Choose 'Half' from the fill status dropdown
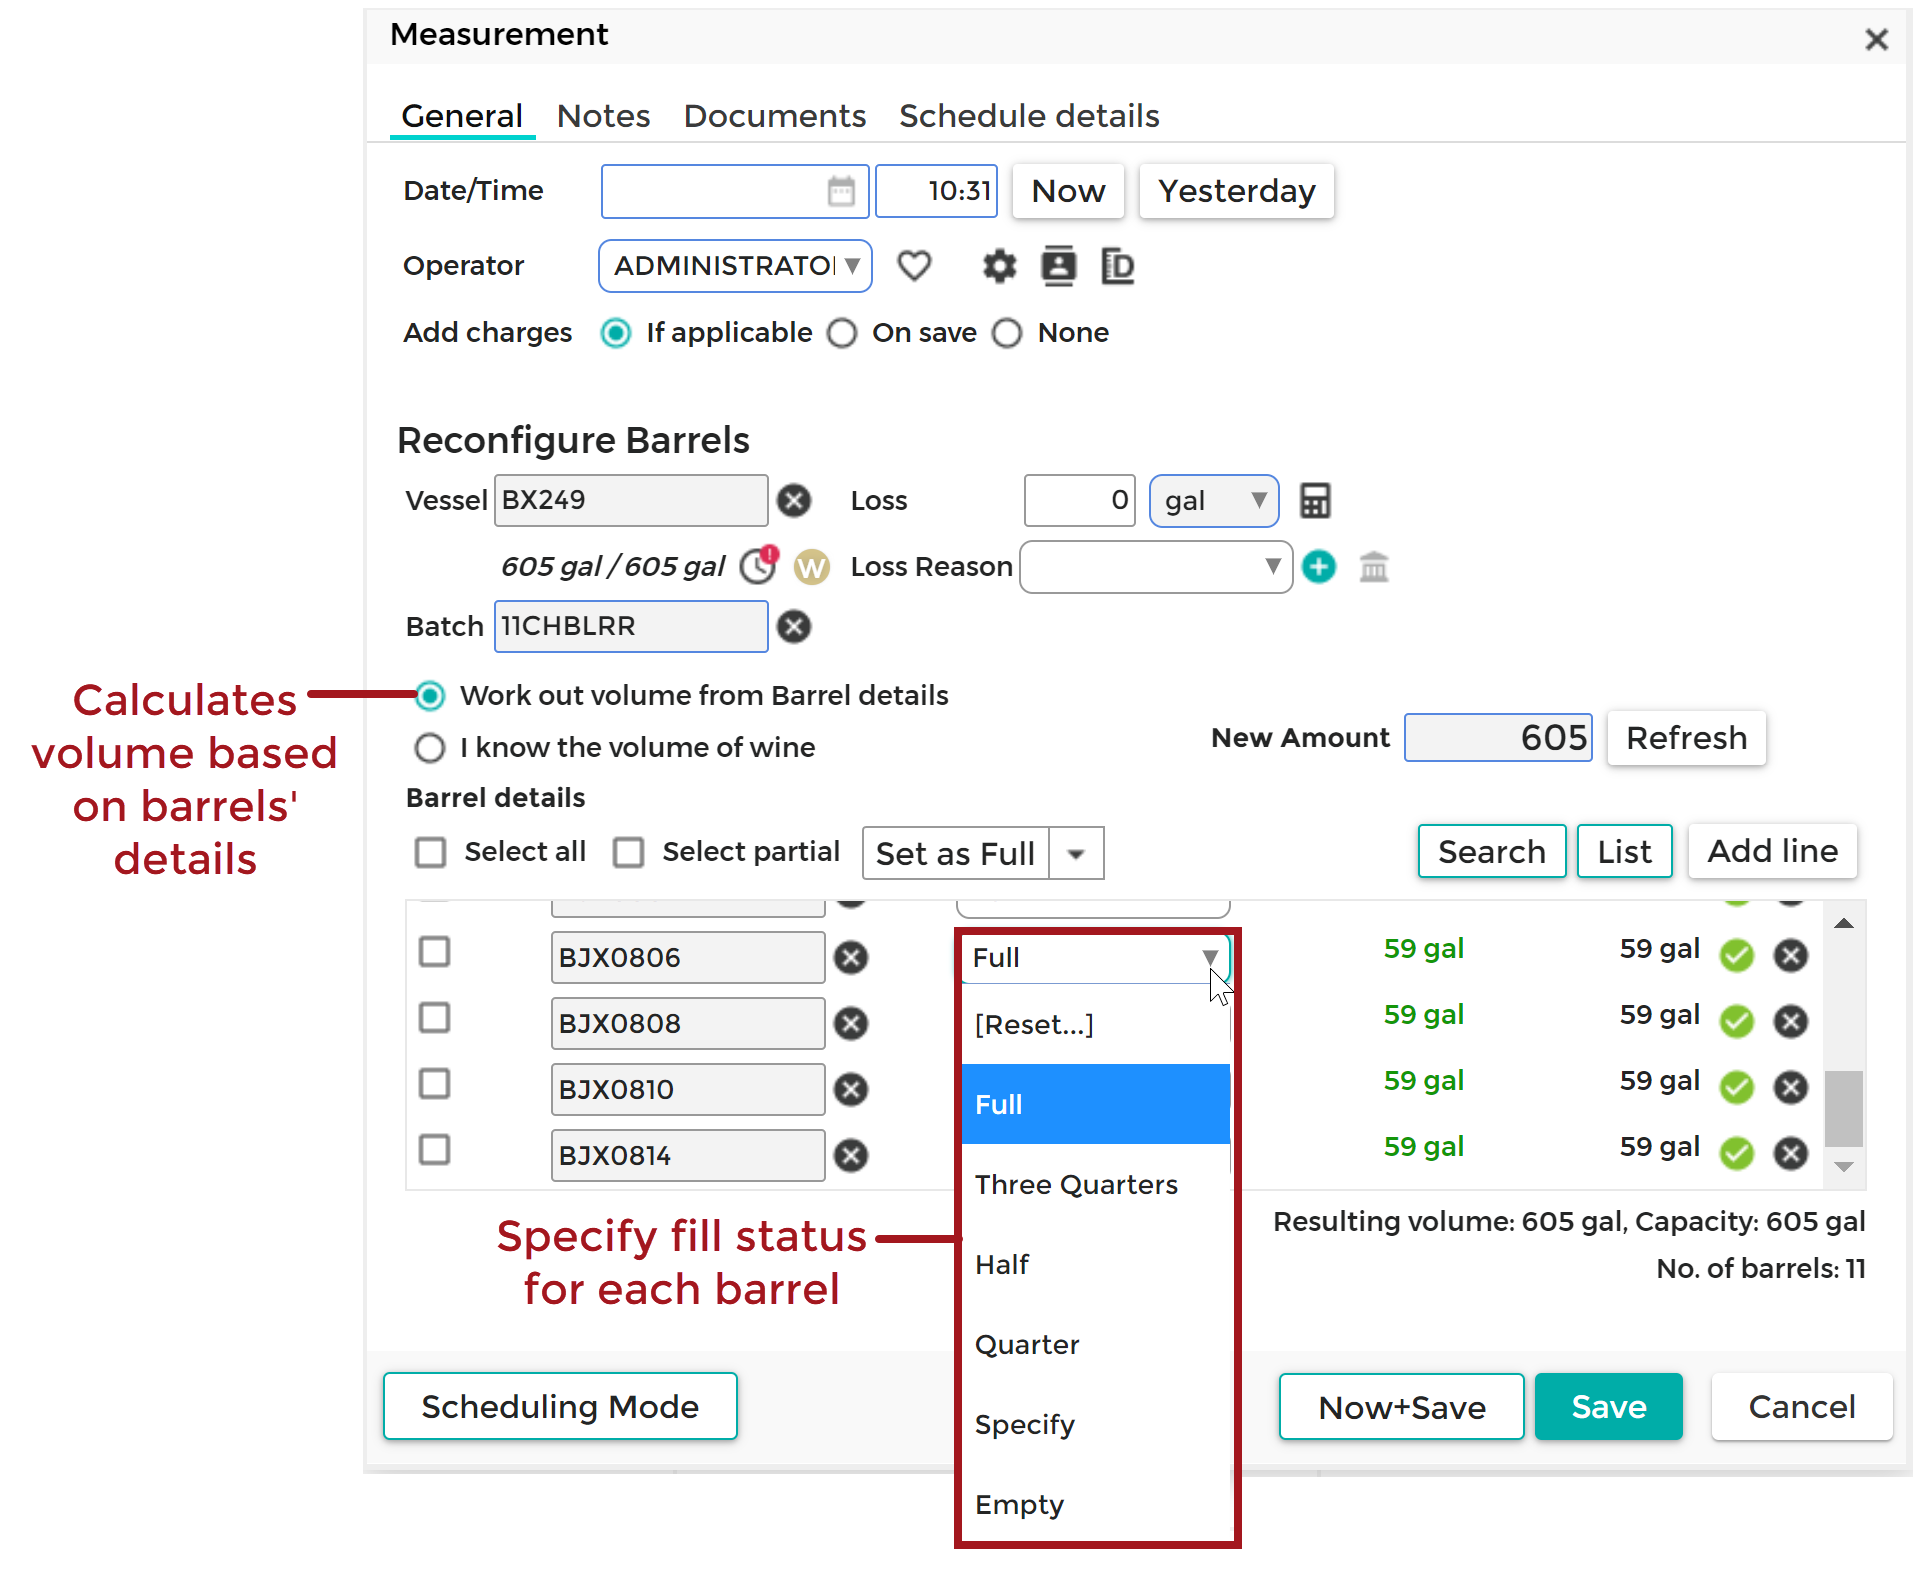Screen dimensions: 1918x1571 pyautogui.click(x=1001, y=1263)
